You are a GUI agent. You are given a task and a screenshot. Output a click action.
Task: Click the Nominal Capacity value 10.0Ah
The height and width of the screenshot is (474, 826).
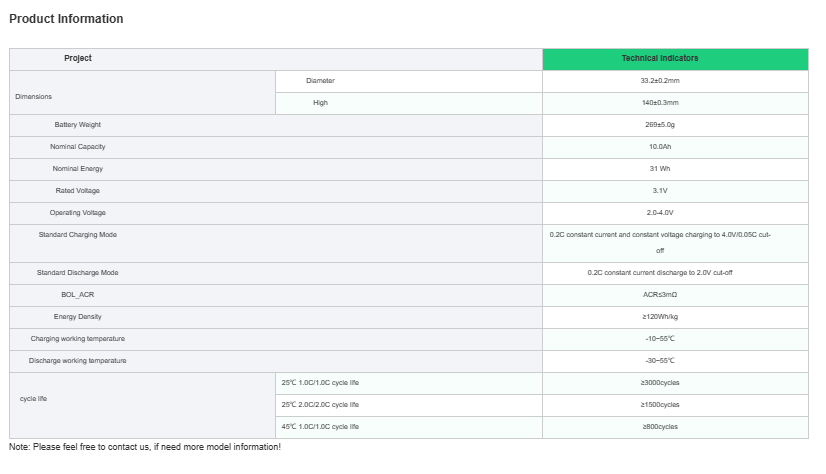660,147
